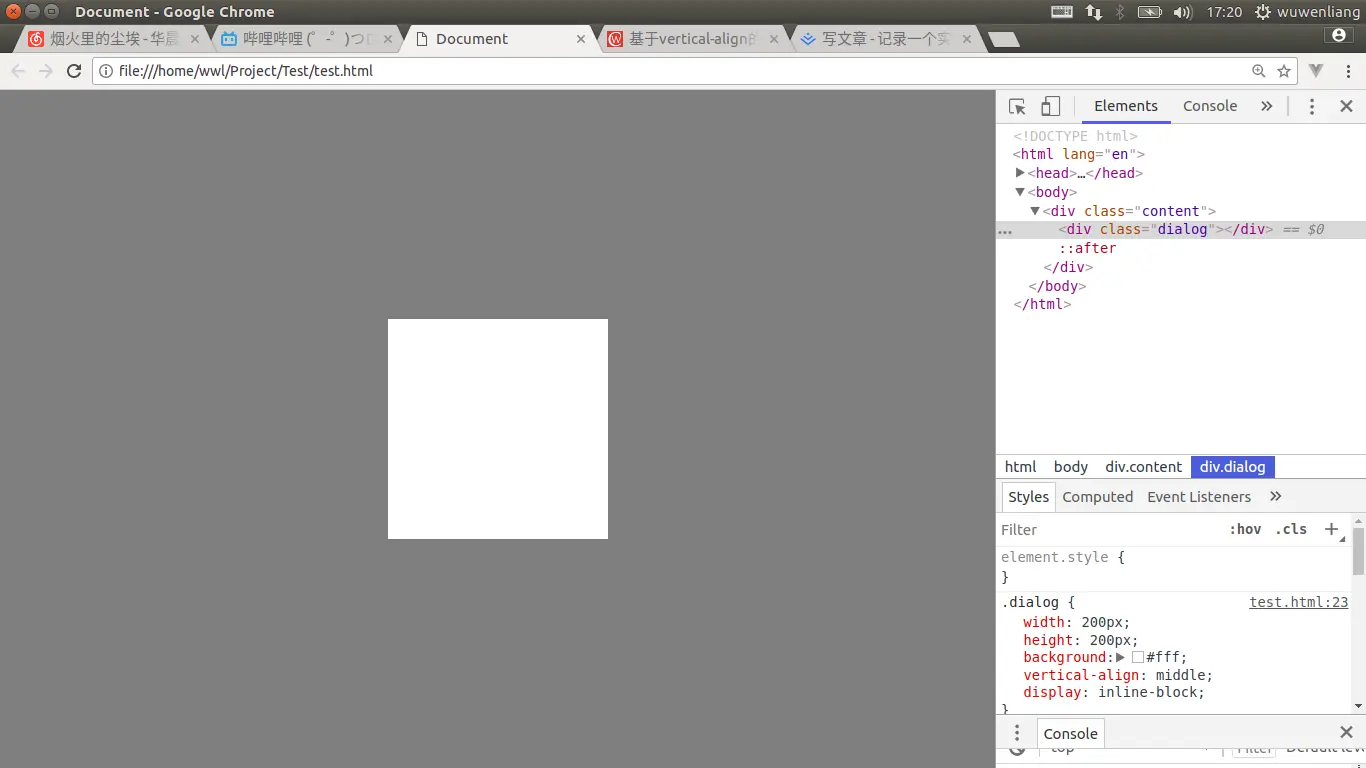Open the #fff background color swatch
Screen dimensions: 1366x768
click(x=1138, y=657)
